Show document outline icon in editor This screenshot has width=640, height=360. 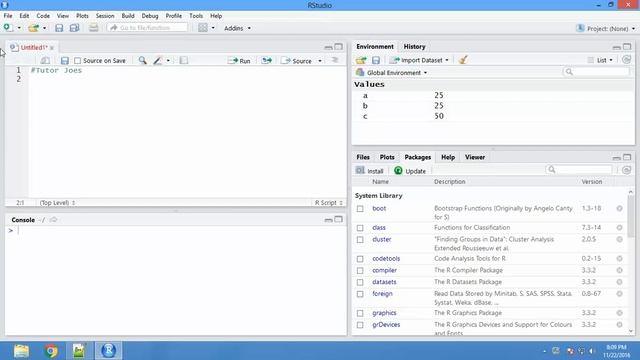click(x=335, y=60)
